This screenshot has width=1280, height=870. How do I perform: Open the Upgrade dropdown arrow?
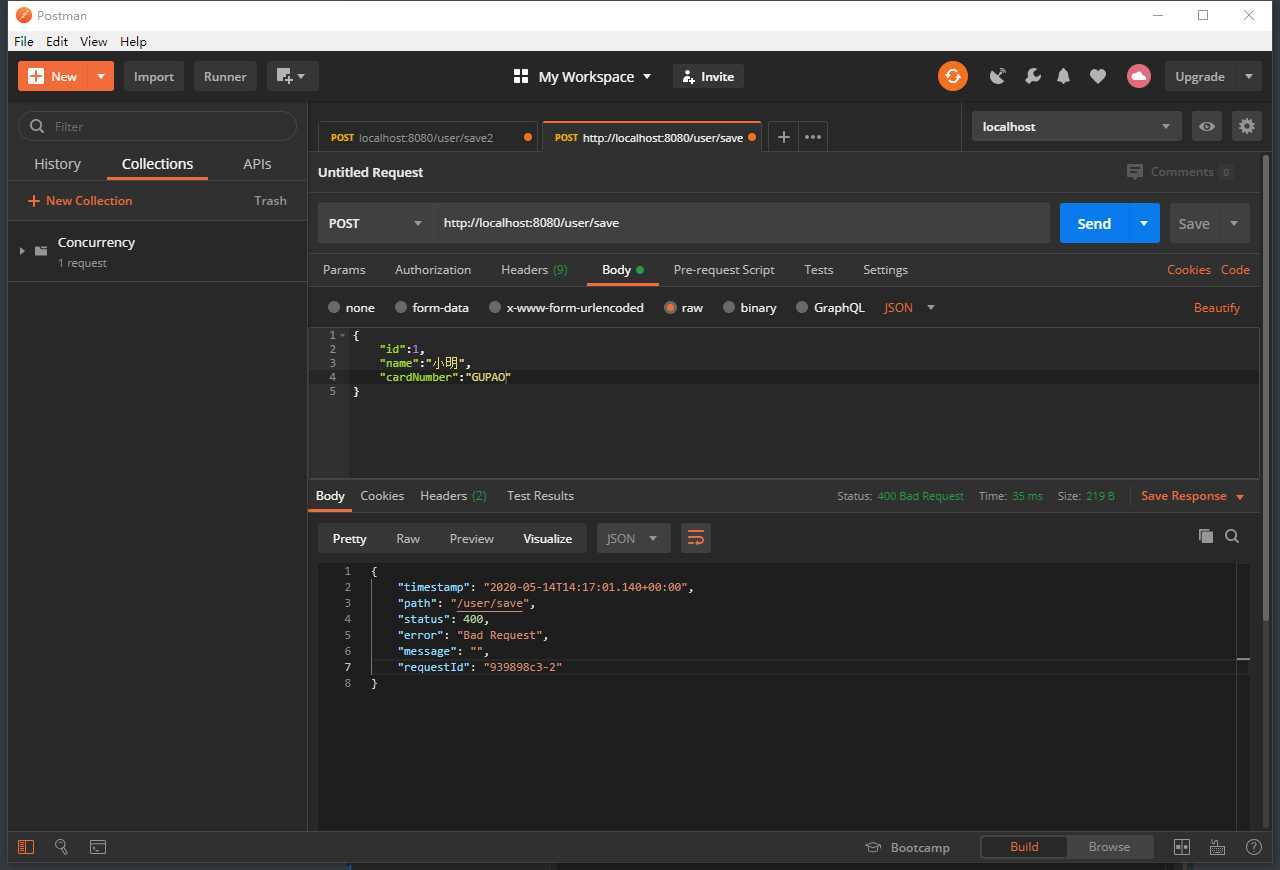point(1249,76)
